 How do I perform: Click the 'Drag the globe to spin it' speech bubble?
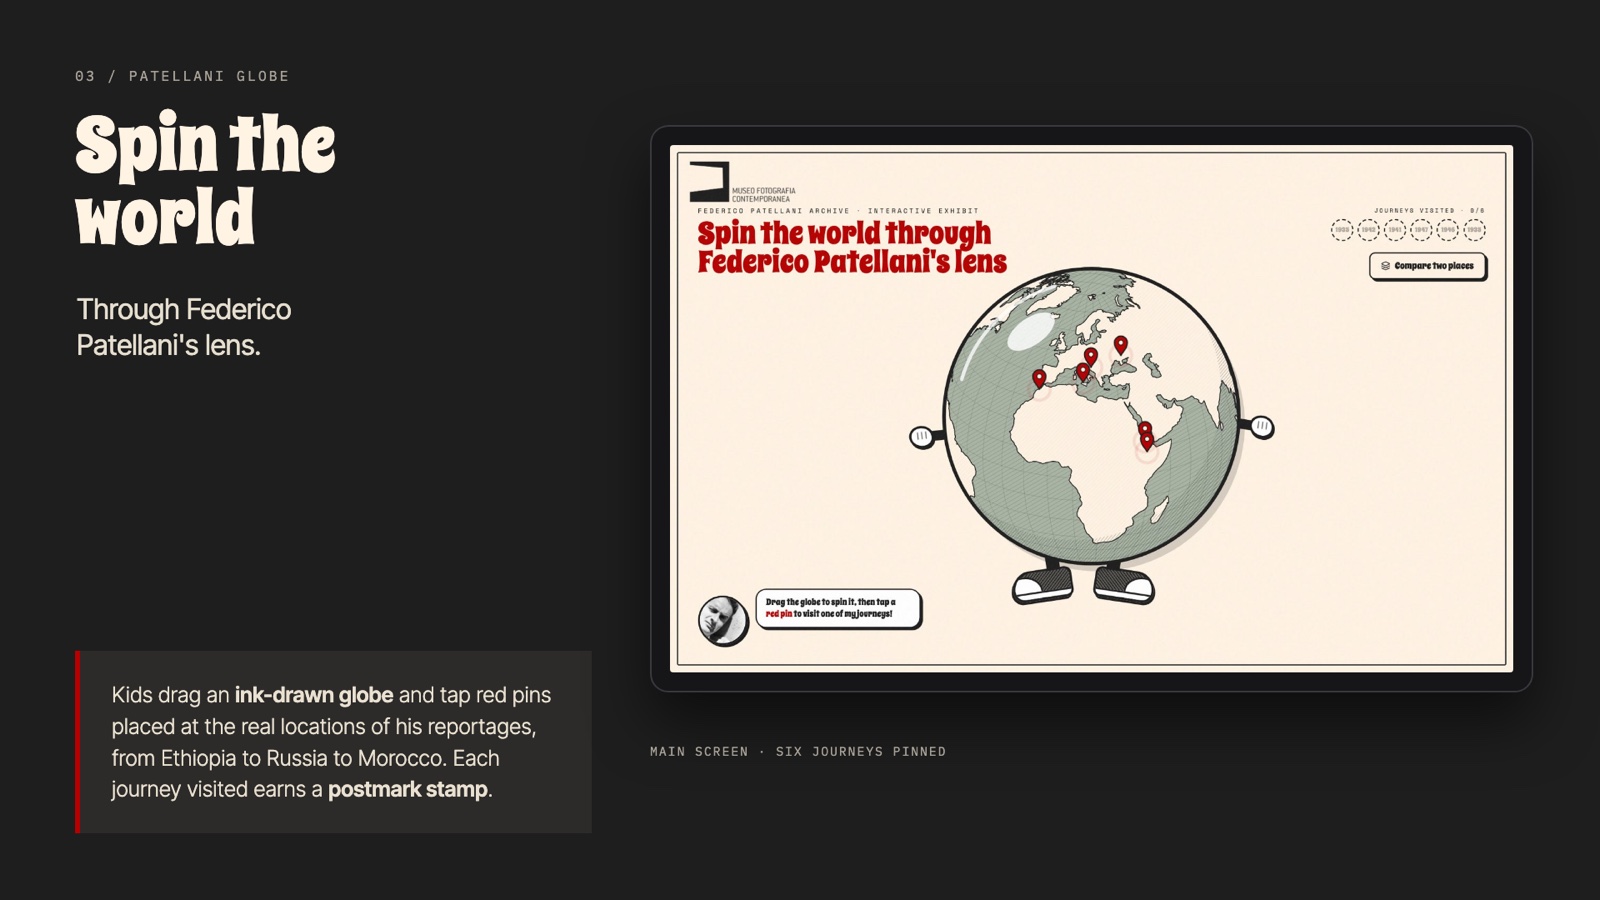(838, 608)
